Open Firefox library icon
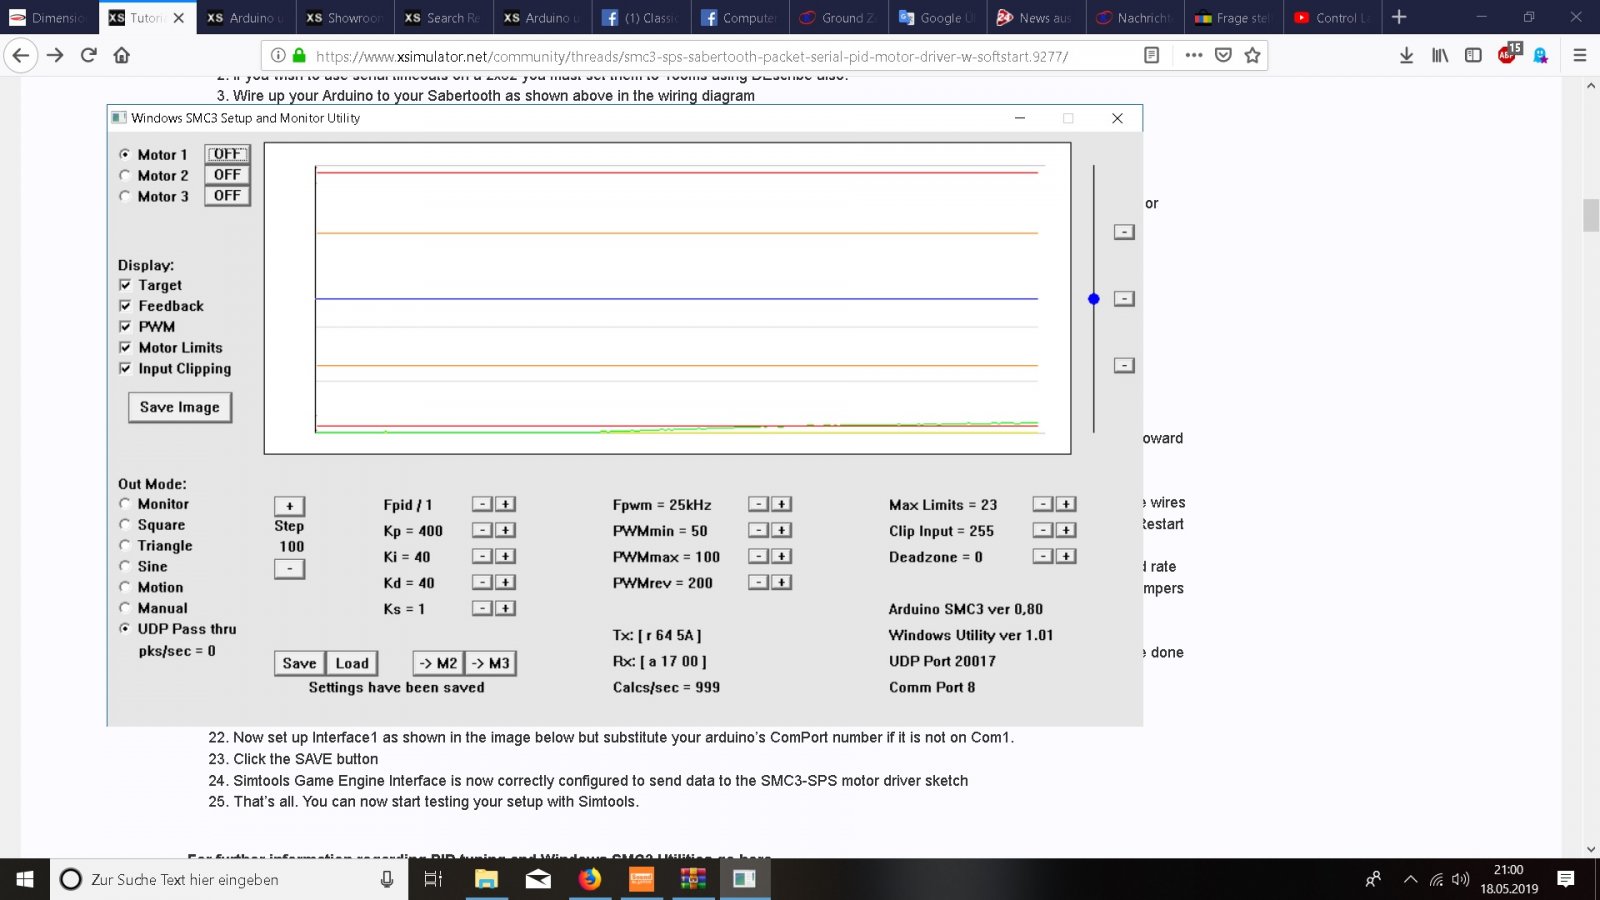Screen dimensions: 1600x900 click(x=1439, y=55)
